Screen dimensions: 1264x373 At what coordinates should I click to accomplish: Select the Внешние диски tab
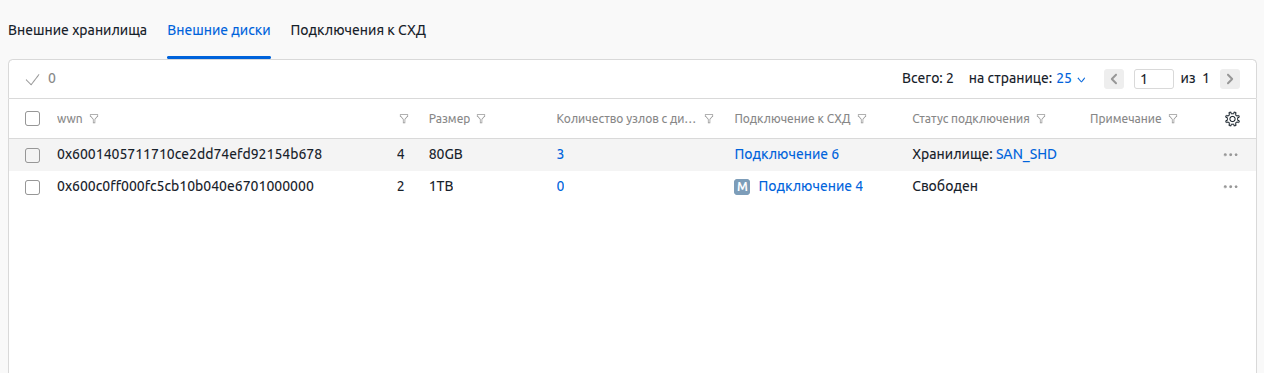(219, 30)
